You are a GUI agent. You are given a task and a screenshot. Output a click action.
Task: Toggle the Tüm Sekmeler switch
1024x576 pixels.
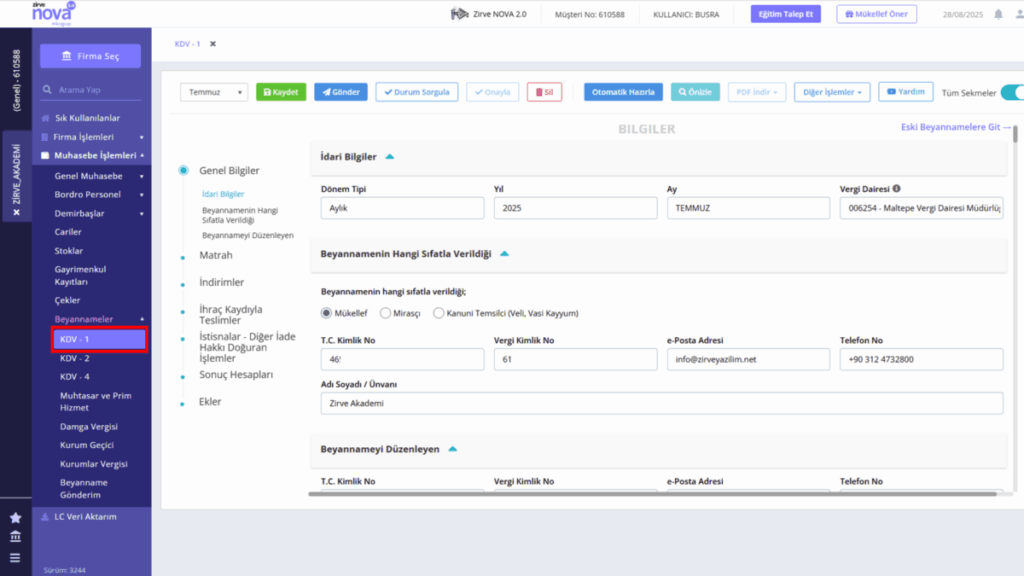1013,93
